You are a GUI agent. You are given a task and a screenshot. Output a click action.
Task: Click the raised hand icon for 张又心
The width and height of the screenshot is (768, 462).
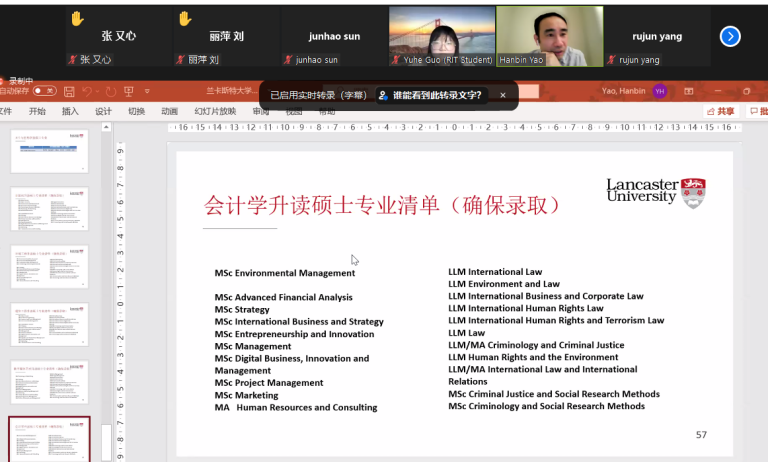(77, 18)
